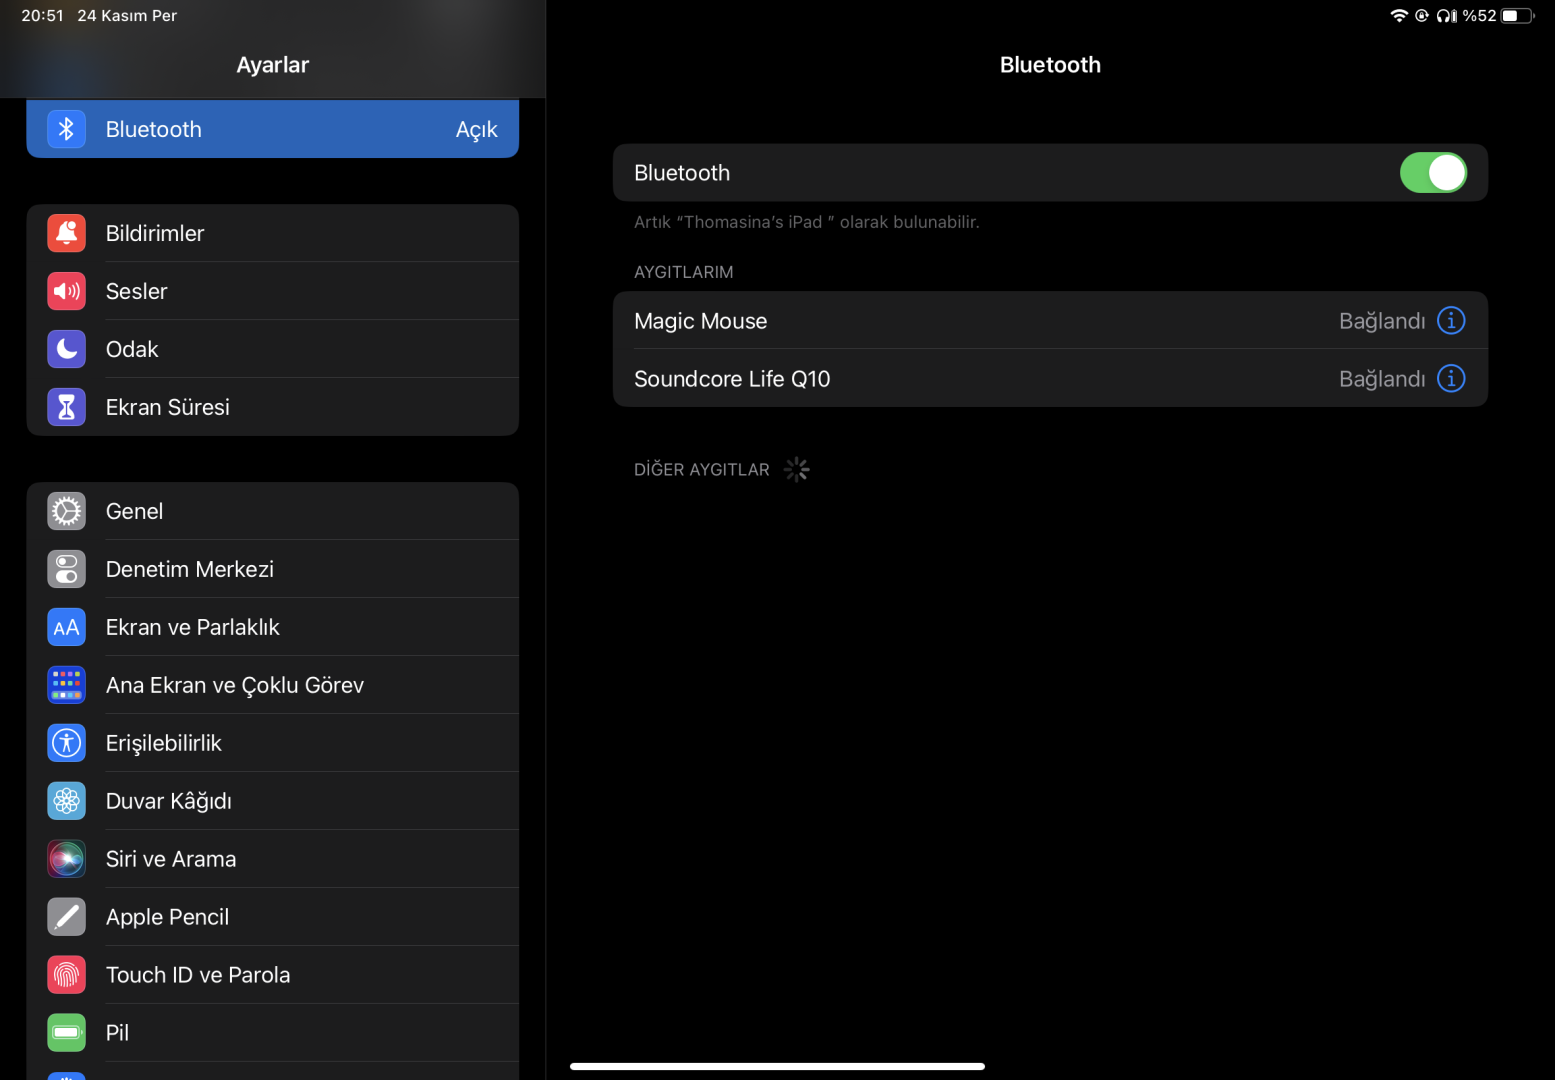Viewport: 1555px width, 1080px height.
Task: Open Duvar Kâğıdı settings
Action: 273,801
